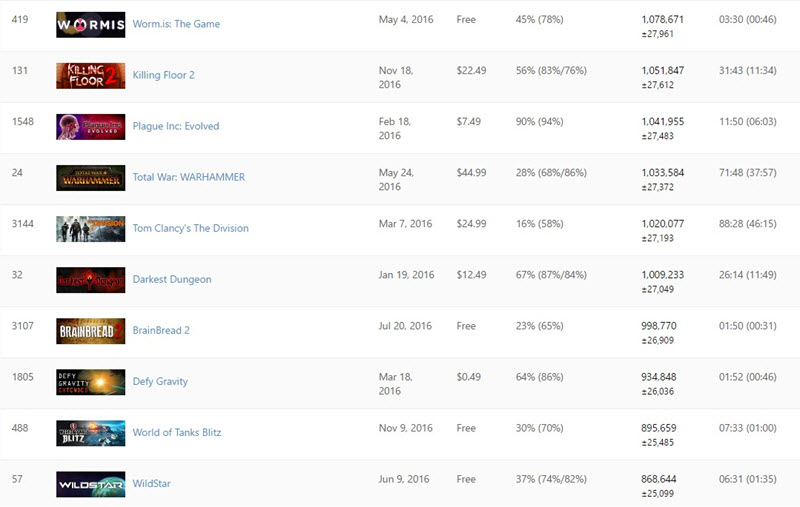This screenshot has height=507, width=800.
Task: Click the Total War Warhammer banner thumbnail
Action: [x=91, y=178]
